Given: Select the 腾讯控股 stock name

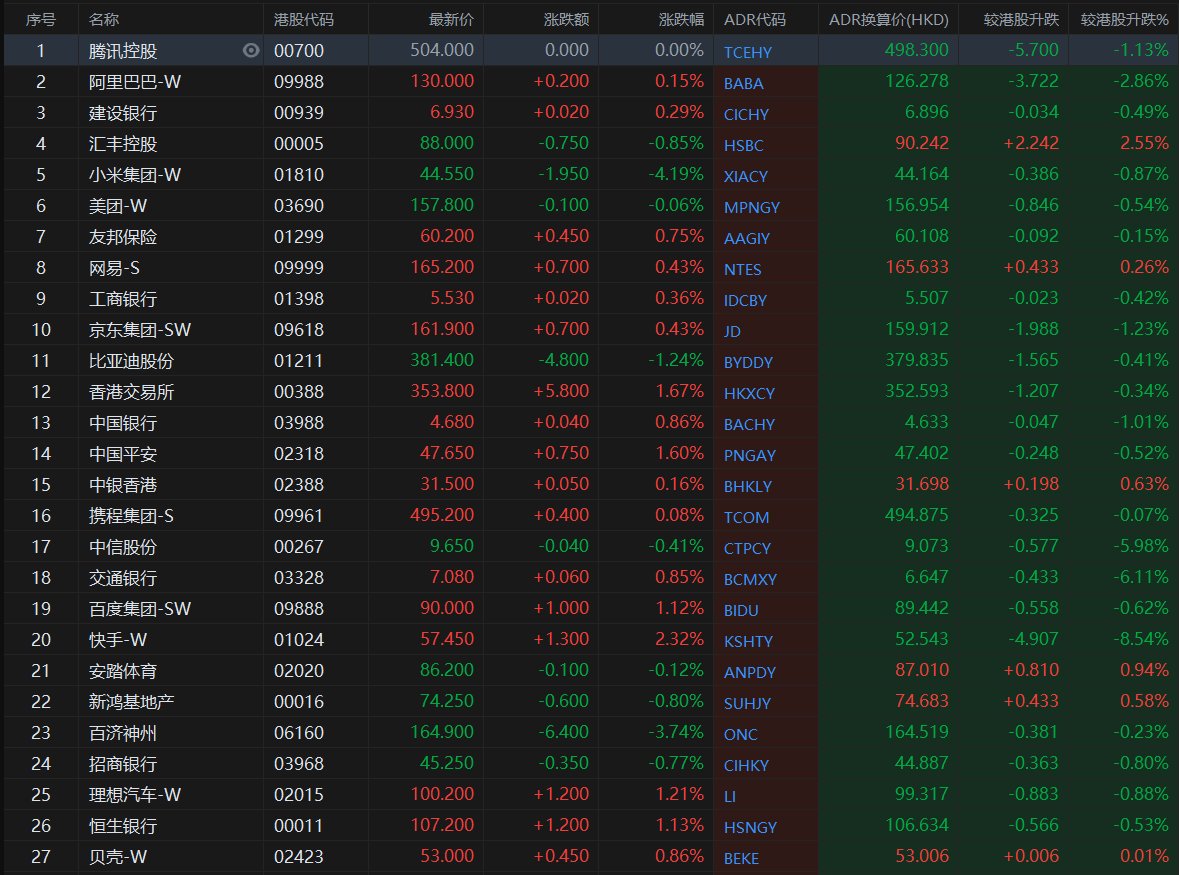Looking at the screenshot, I should click(x=123, y=51).
